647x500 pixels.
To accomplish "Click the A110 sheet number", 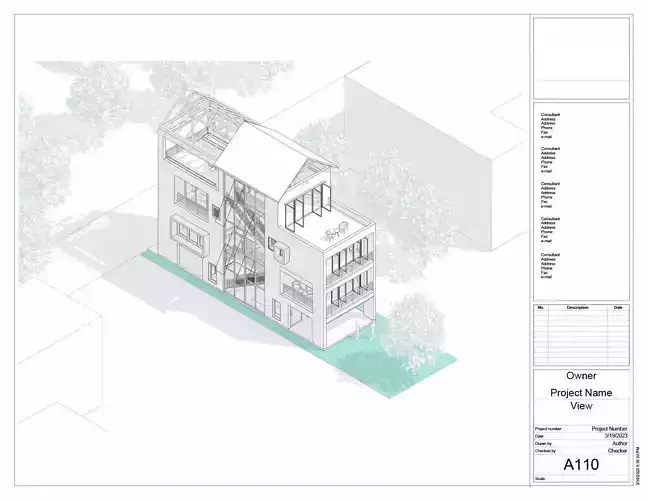I will (581, 465).
